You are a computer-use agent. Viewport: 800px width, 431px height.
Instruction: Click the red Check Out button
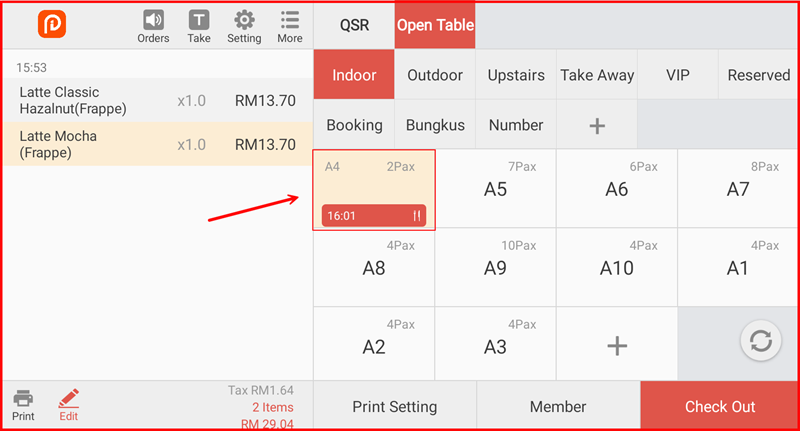pyautogui.click(x=719, y=407)
